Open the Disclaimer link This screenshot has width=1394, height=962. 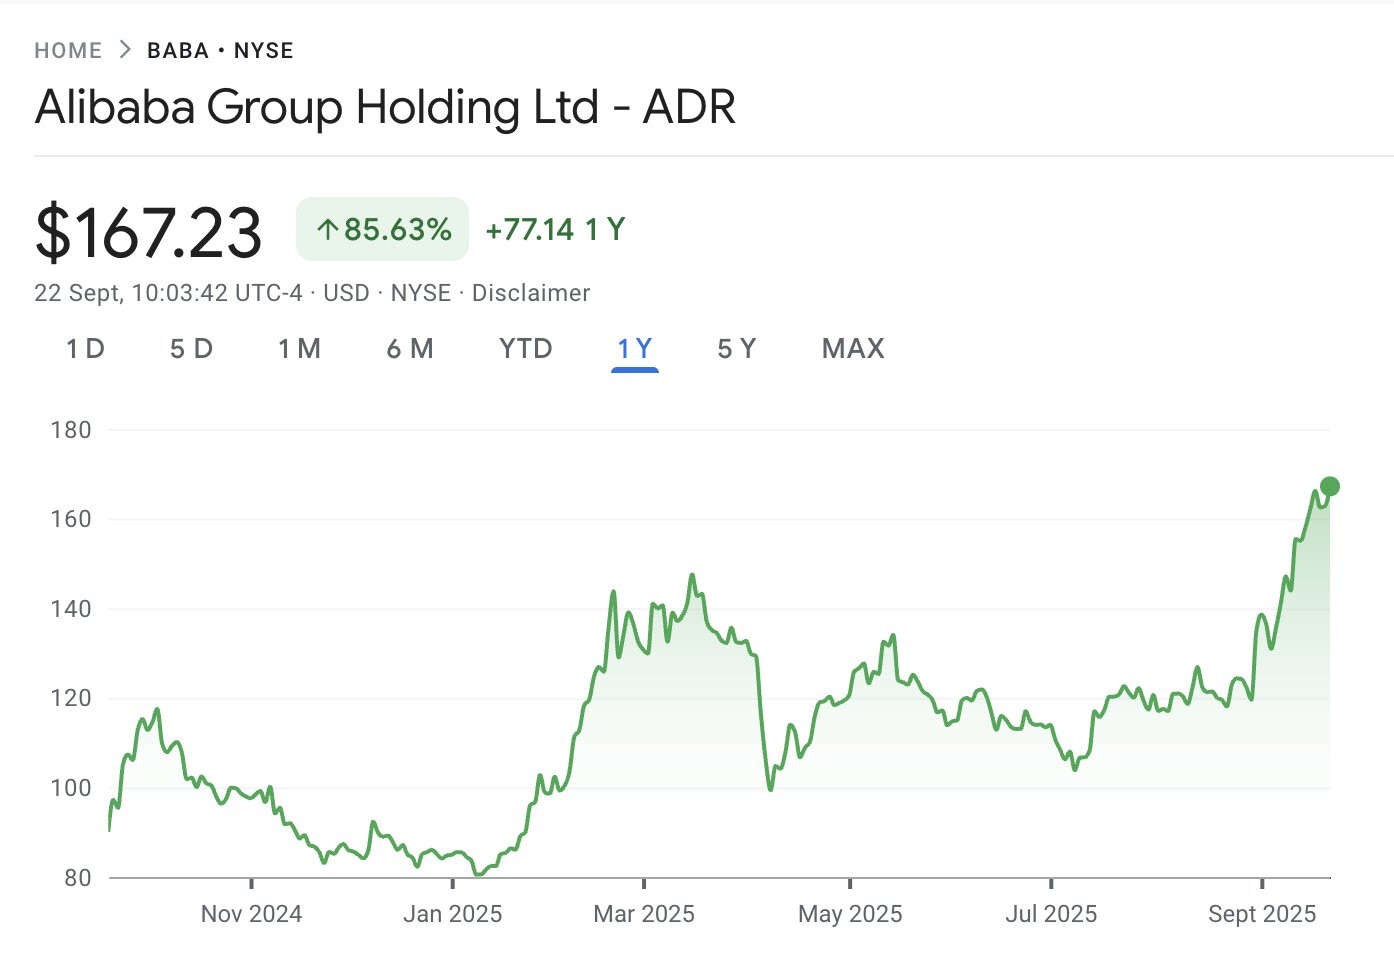tap(530, 293)
